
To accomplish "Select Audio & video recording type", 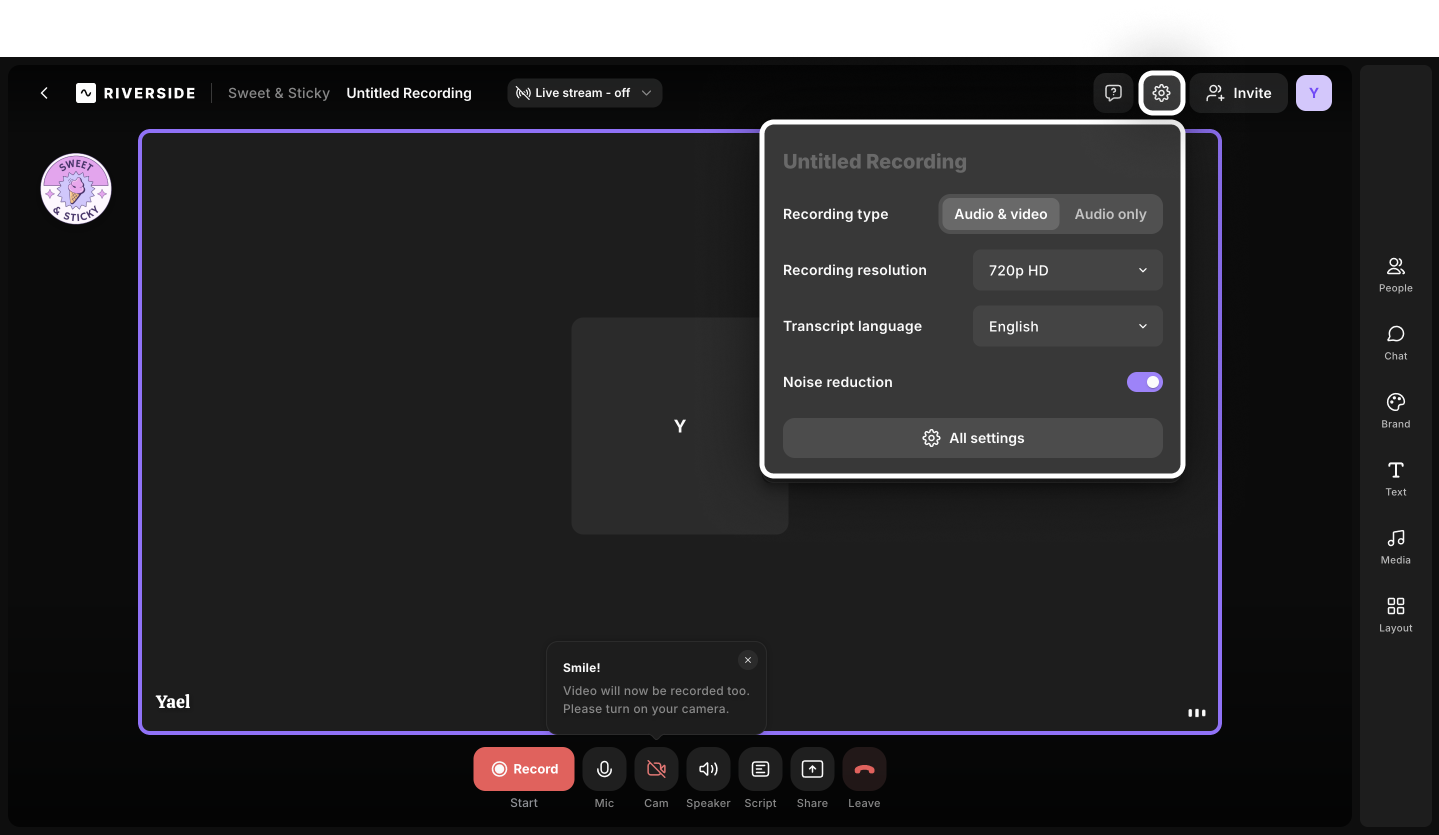I will pos(1000,214).
